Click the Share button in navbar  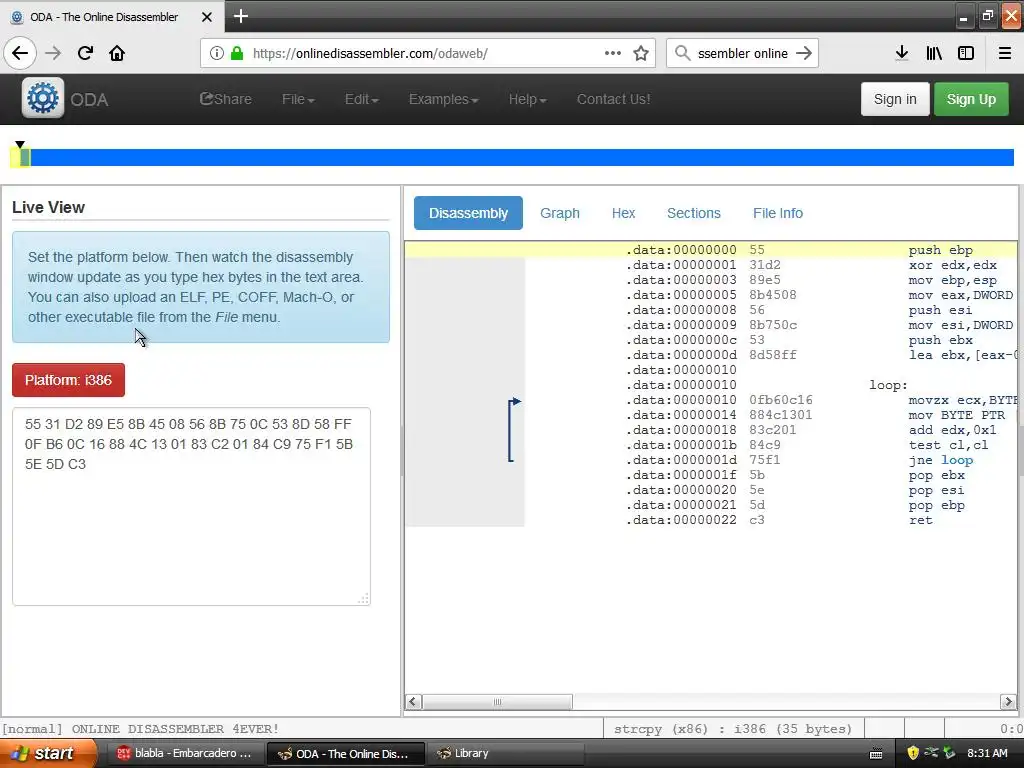coord(226,99)
